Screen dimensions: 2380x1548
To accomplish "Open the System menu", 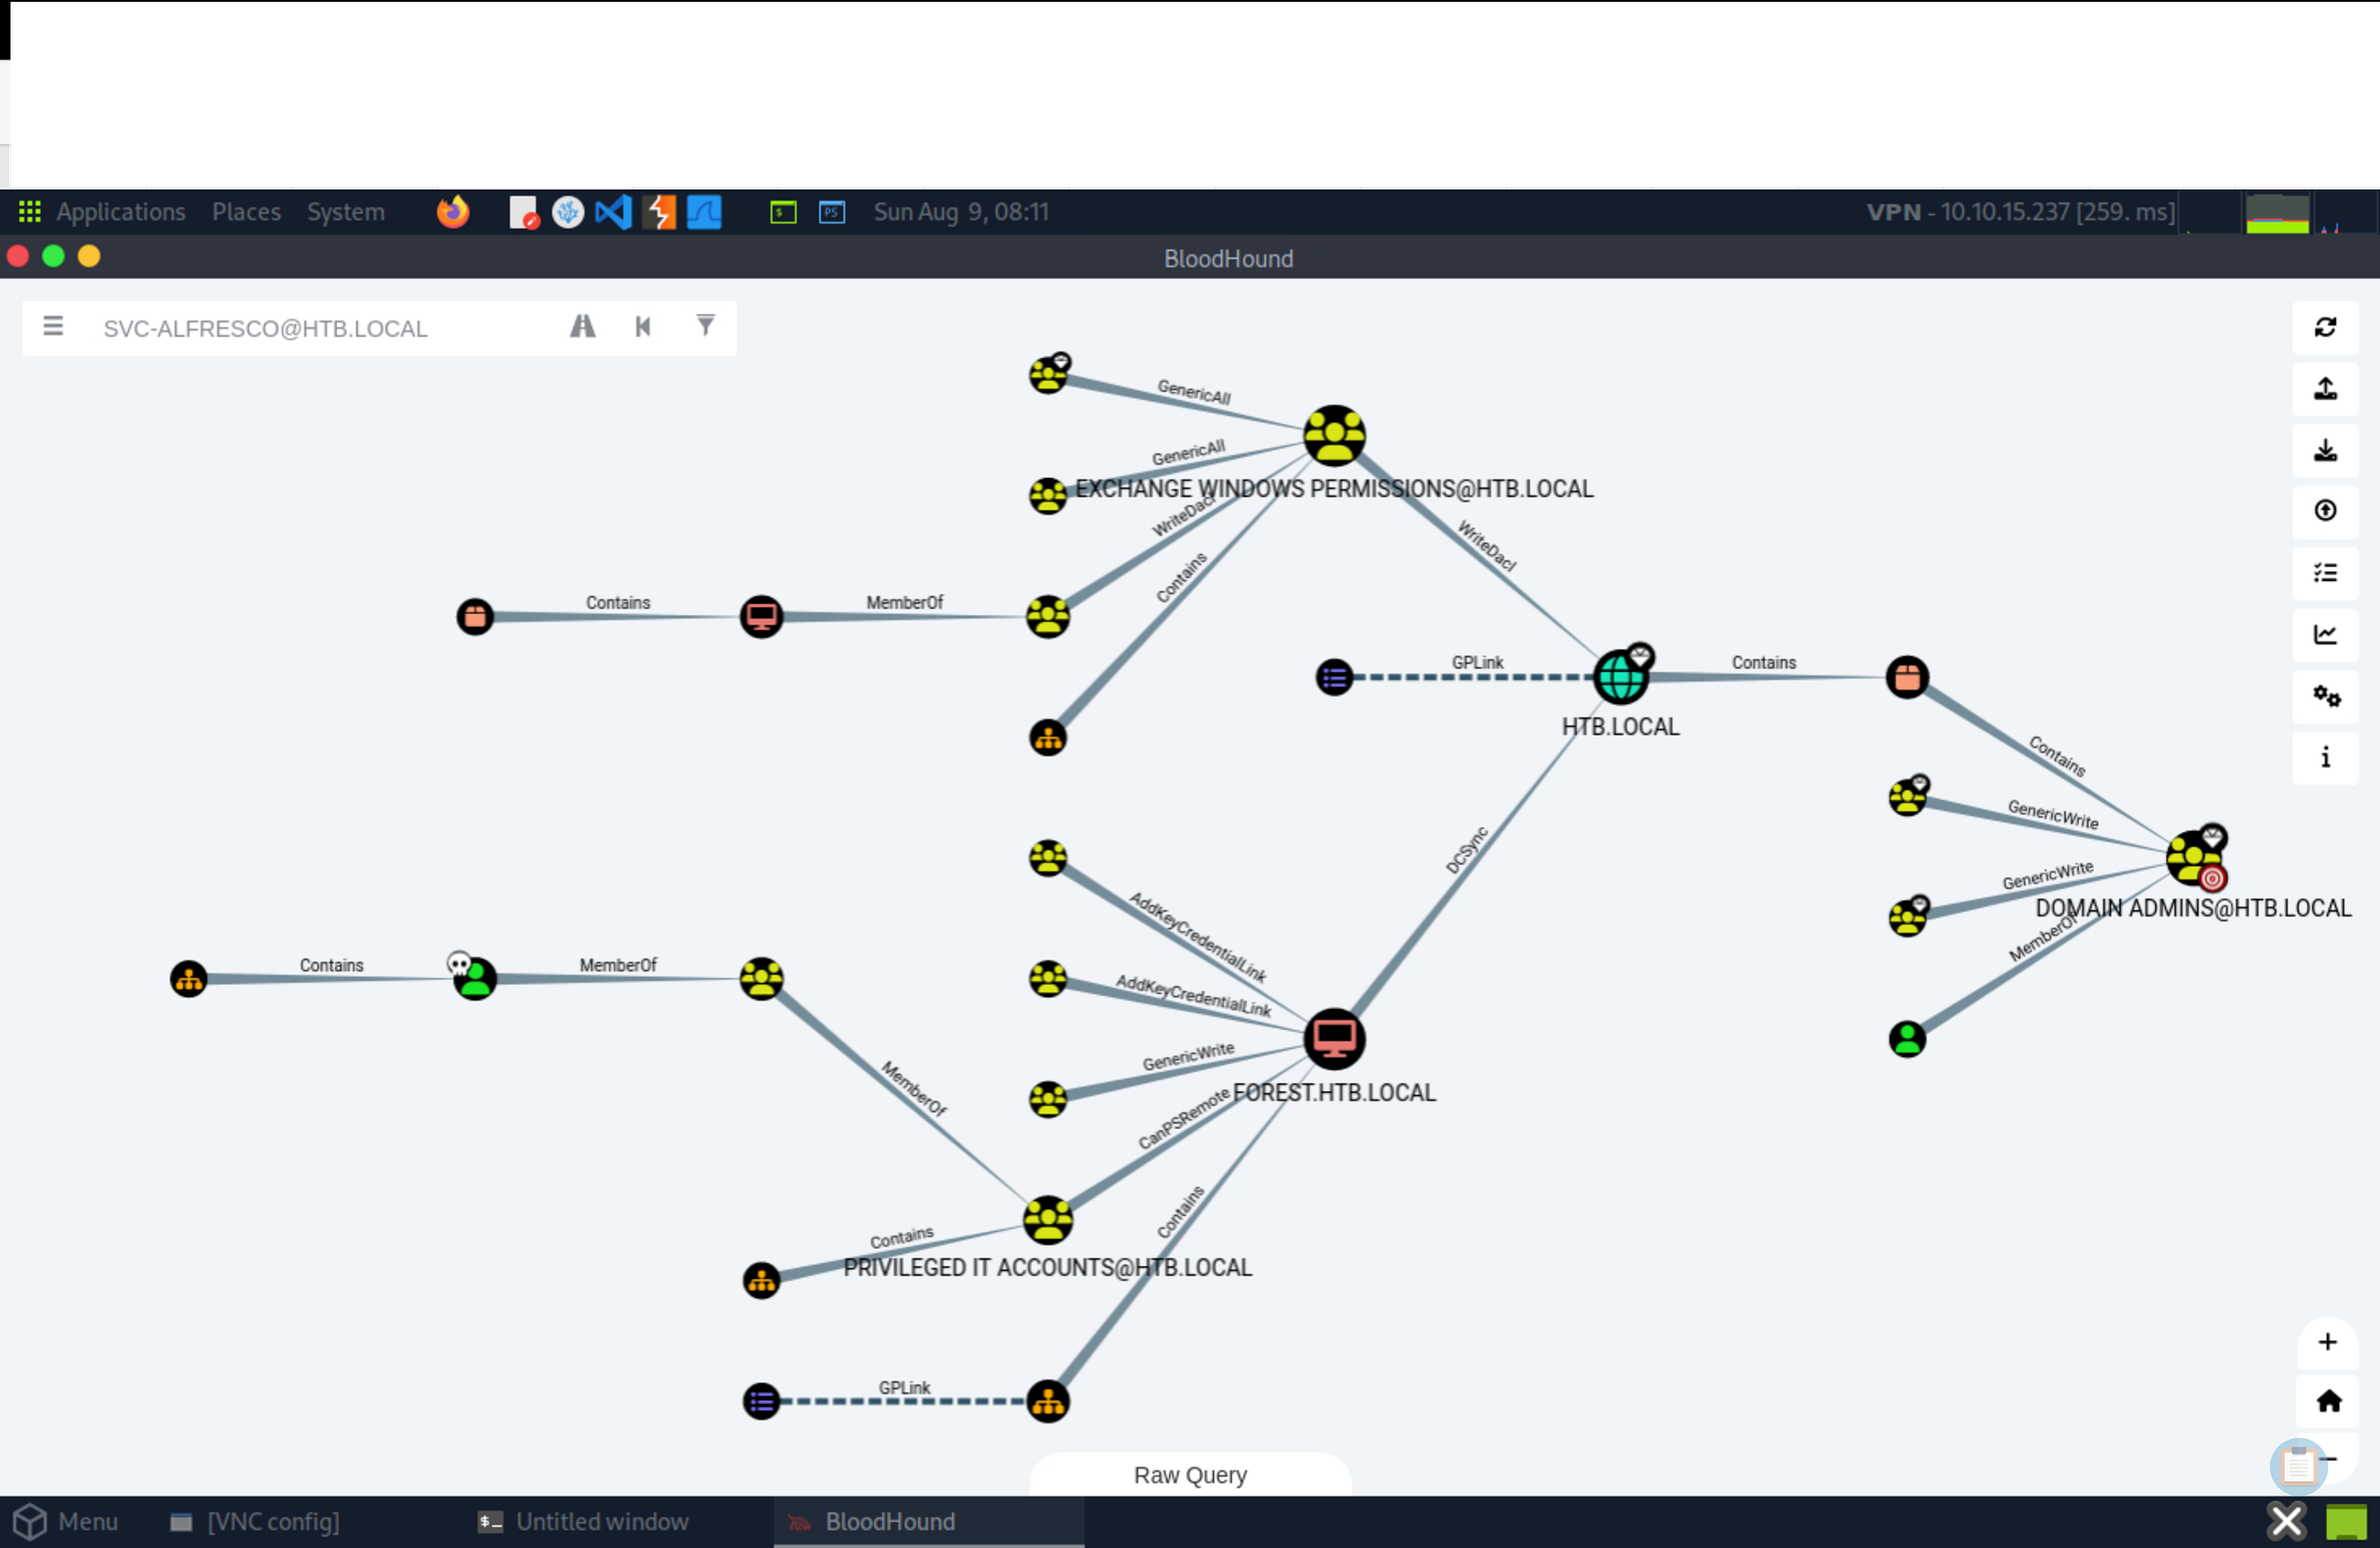I will pos(346,212).
